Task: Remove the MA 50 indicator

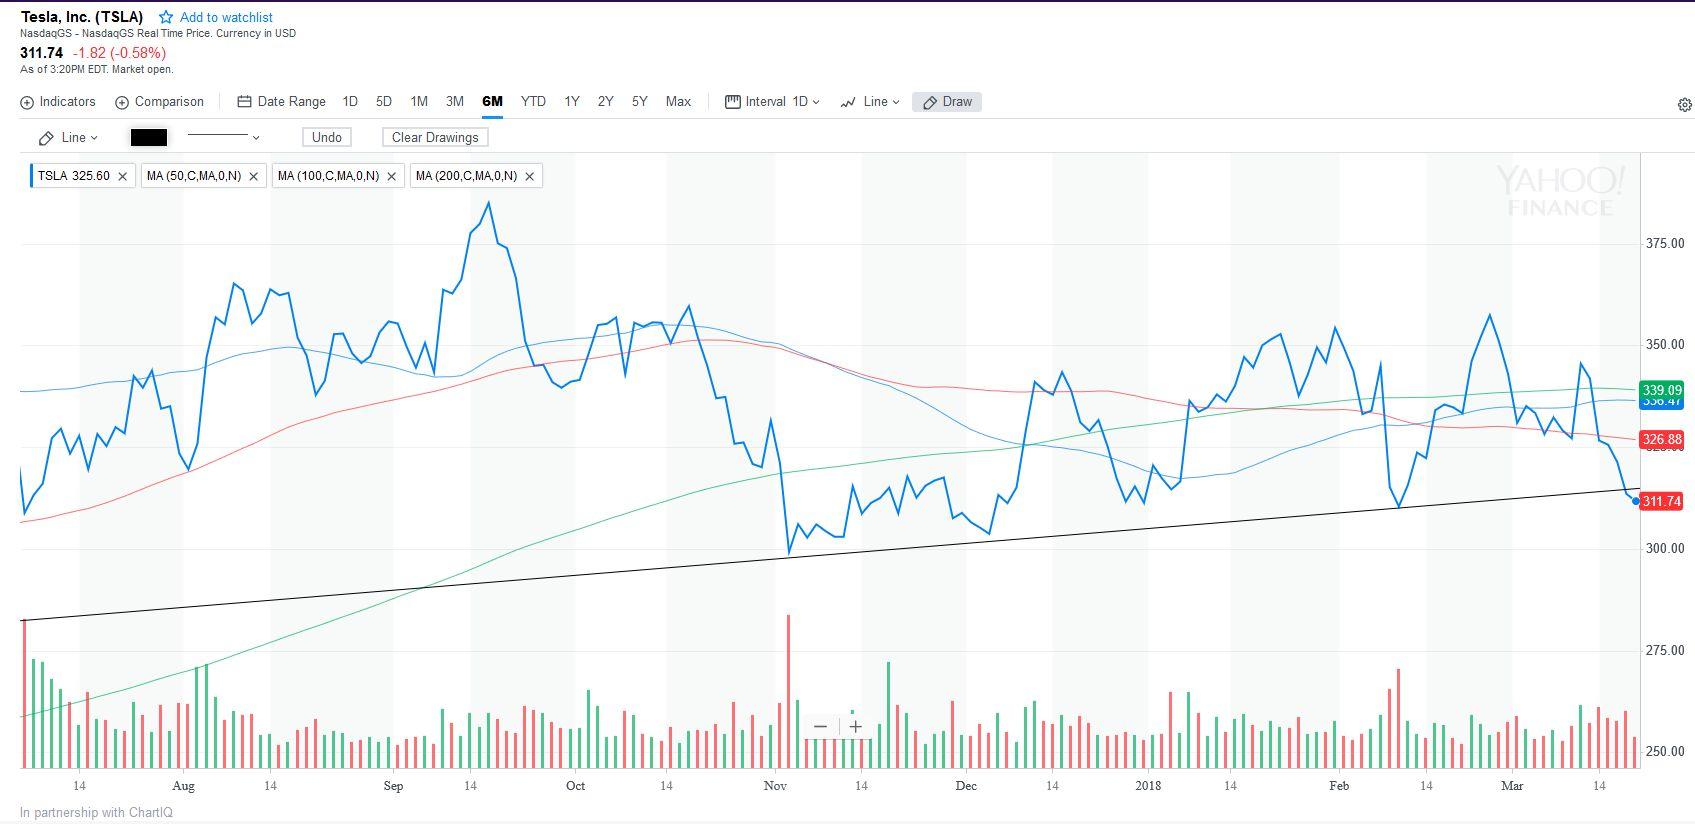Action: [254, 176]
